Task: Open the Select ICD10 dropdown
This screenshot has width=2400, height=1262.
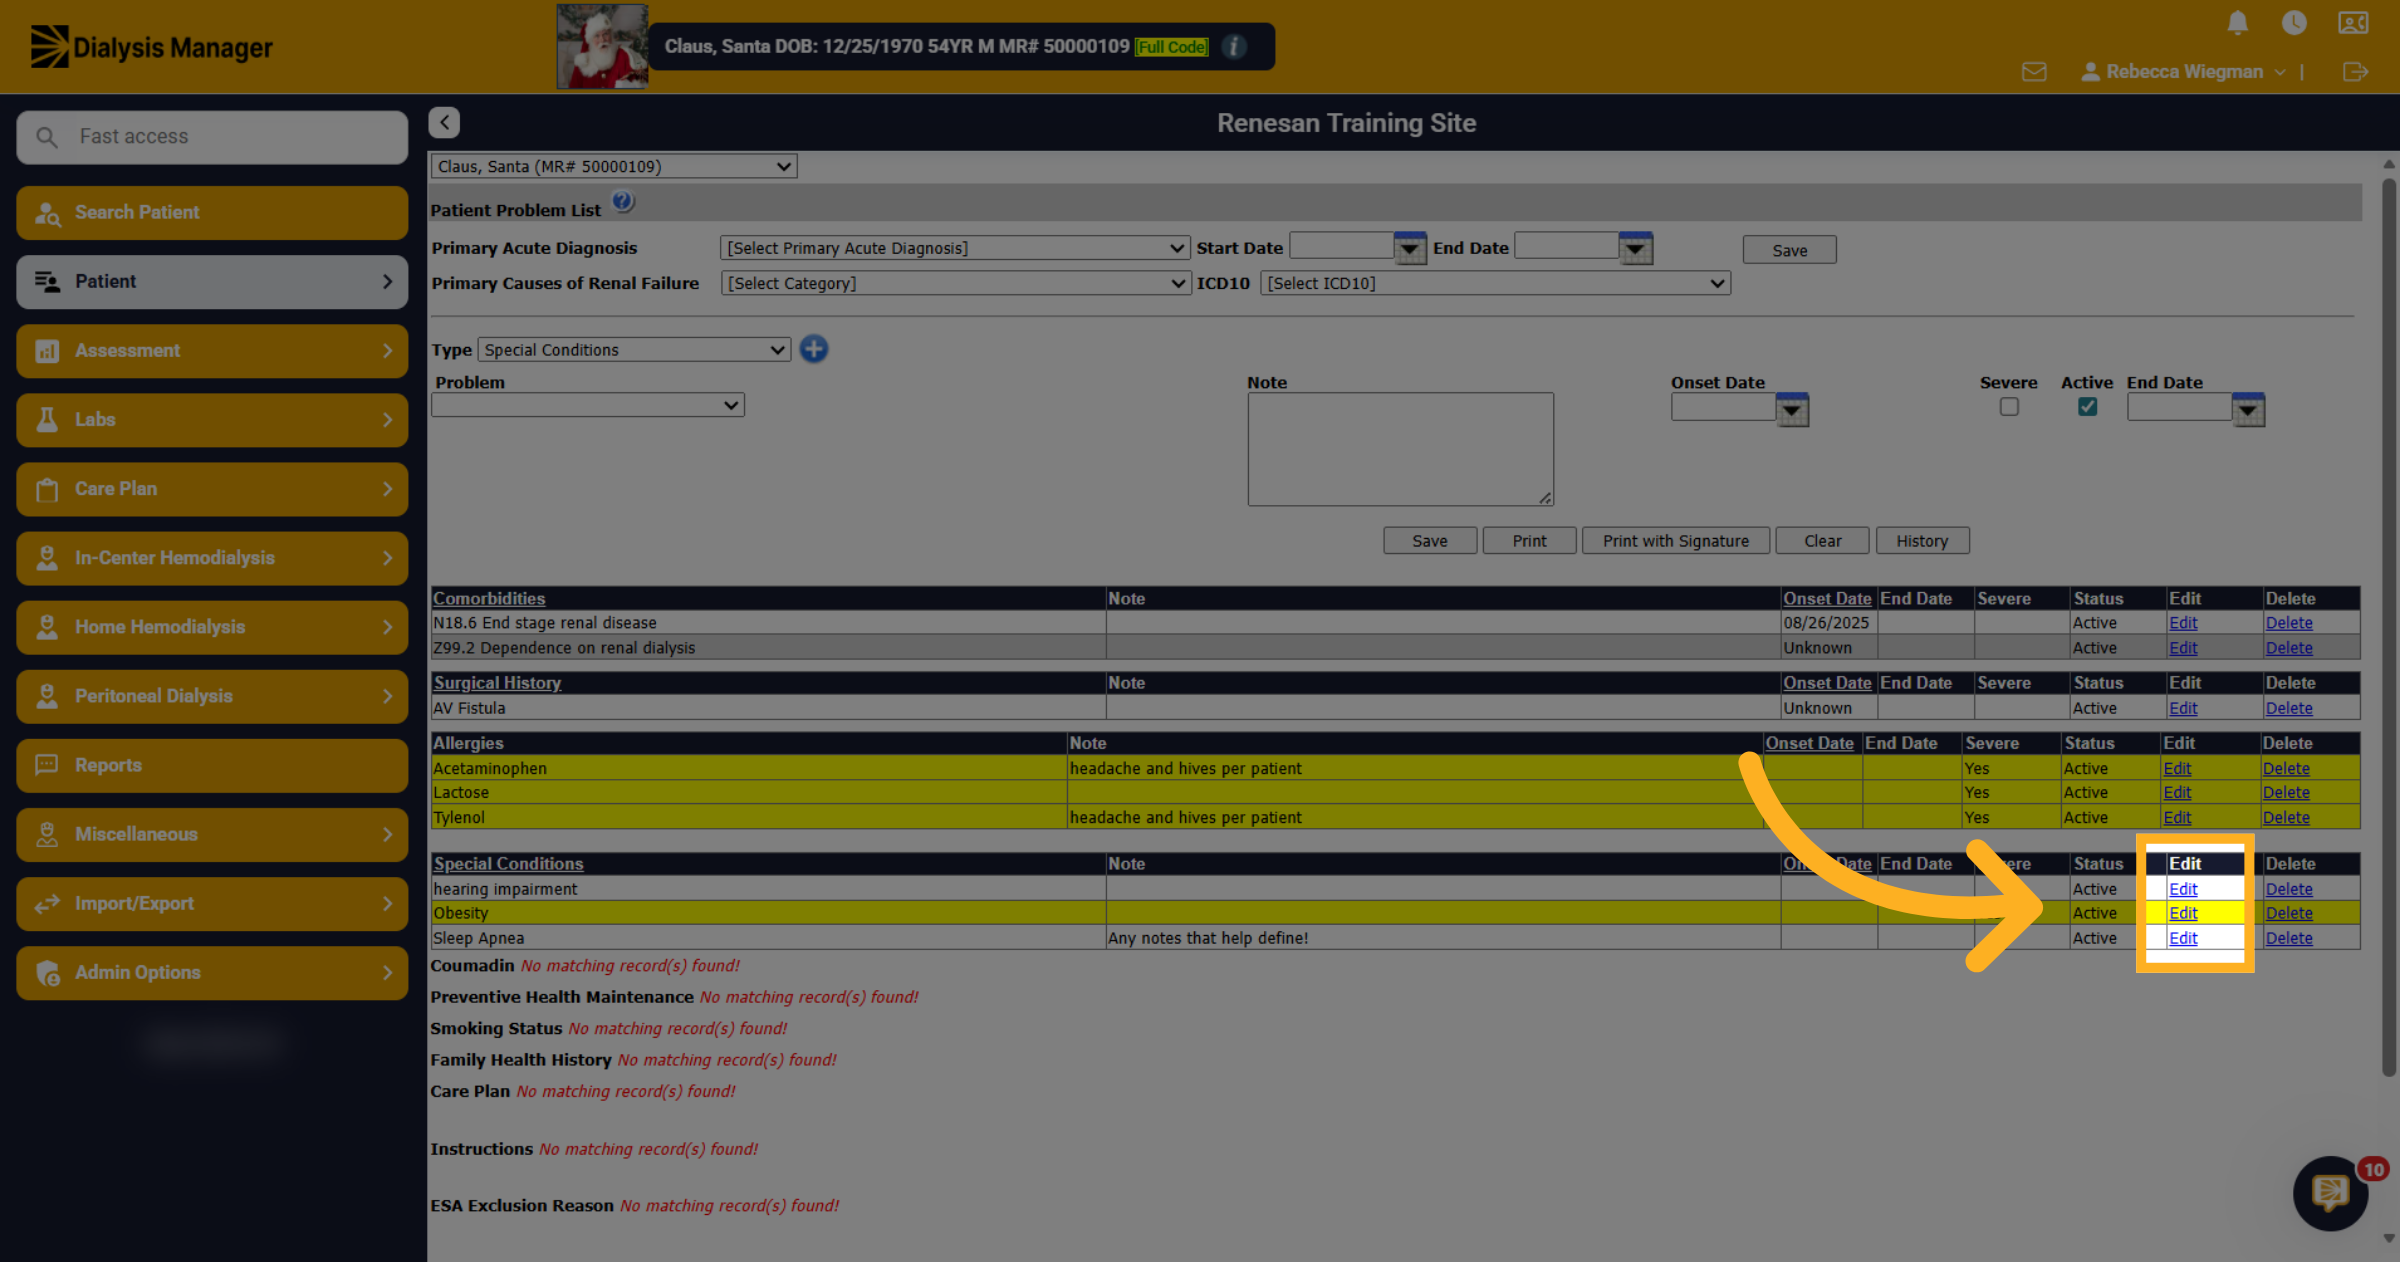Action: [1495, 283]
